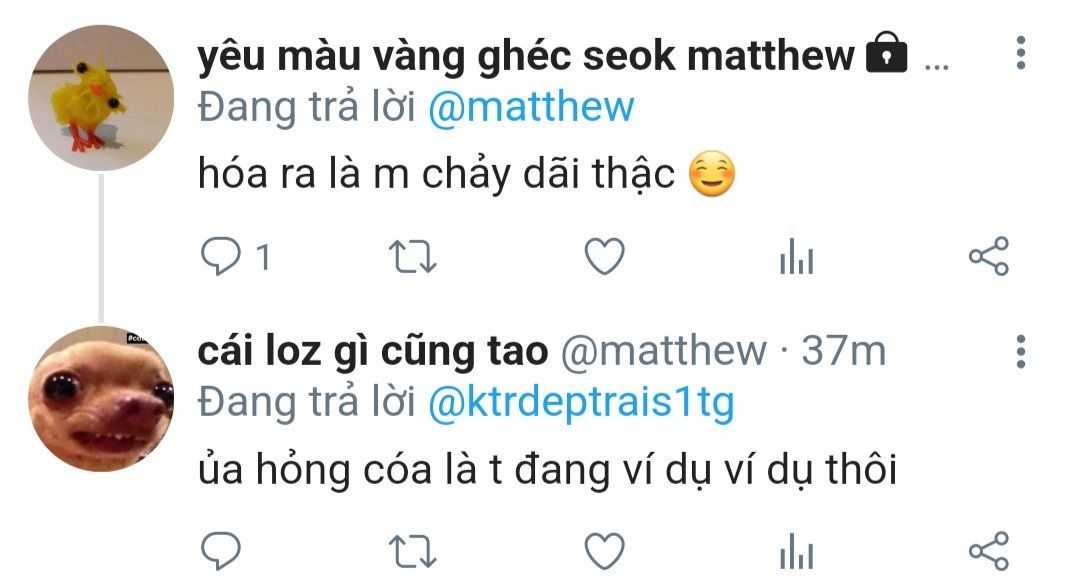1080x579 pixels.
Task: Open the @matthew mention link
Action: [531, 107]
